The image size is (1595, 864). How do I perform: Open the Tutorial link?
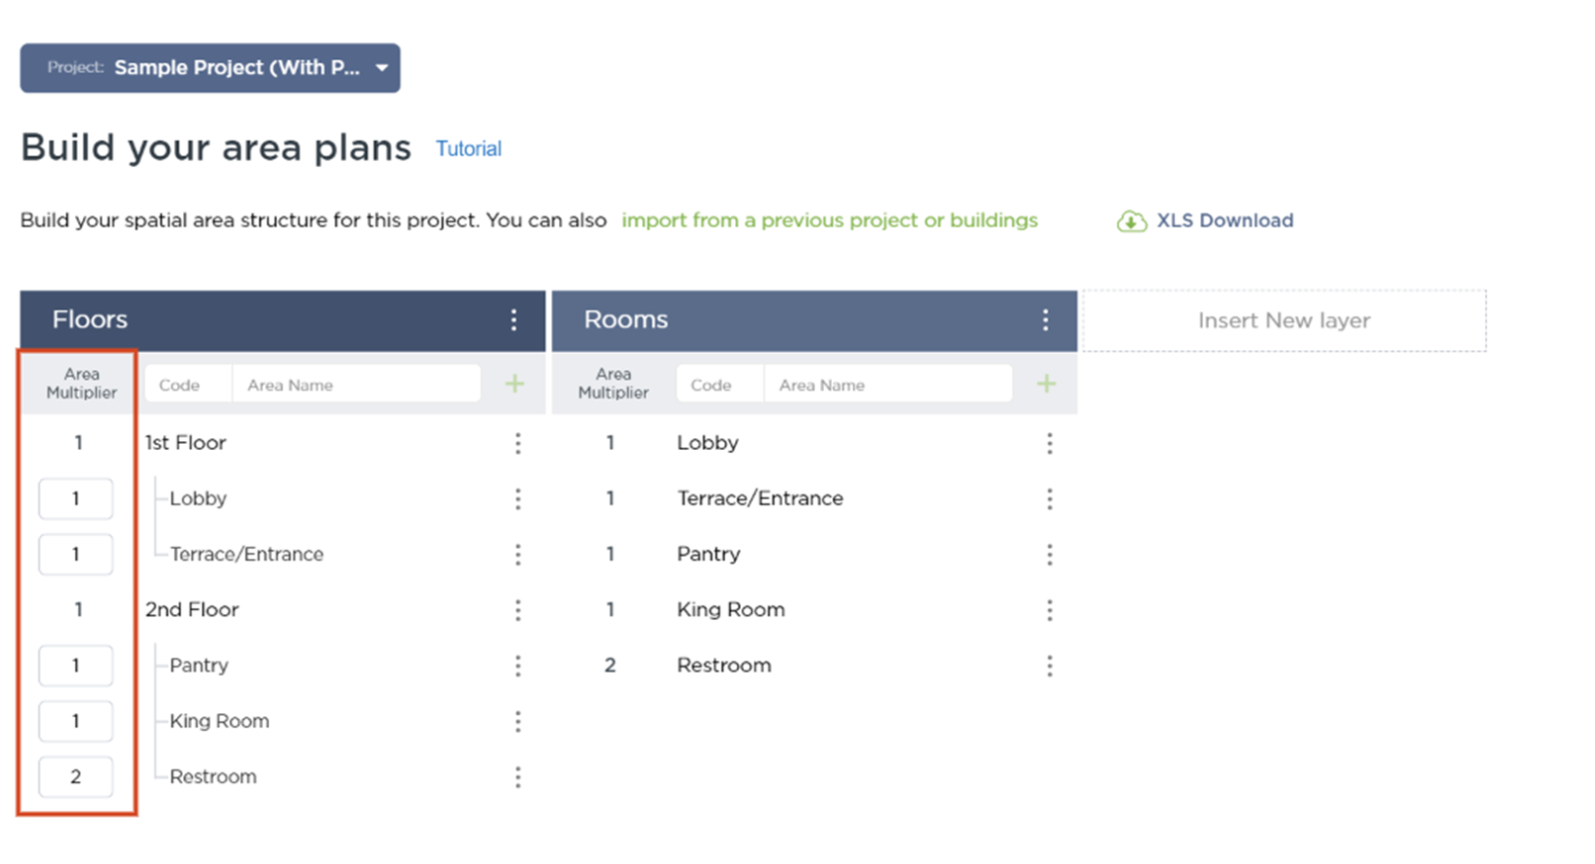[x=468, y=149]
